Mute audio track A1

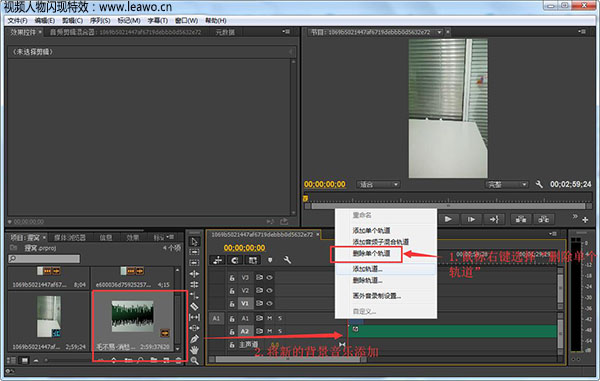tap(270, 318)
